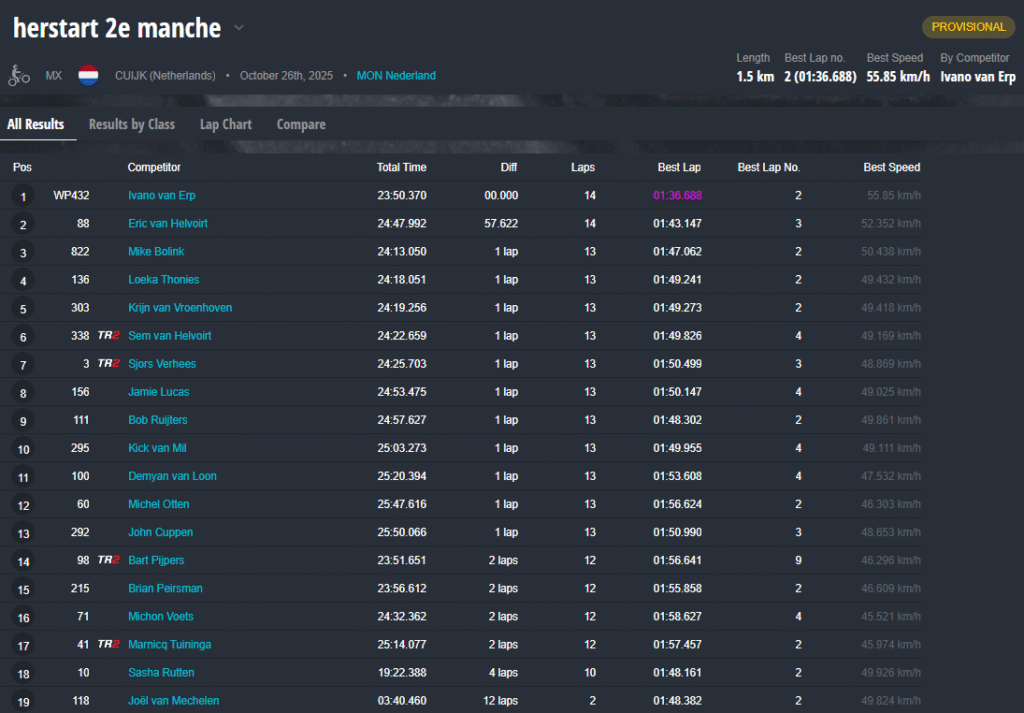The image size is (1024, 713).
Task: Click TR2 badge next to Sem van Helvoirt
Action: pos(109,336)
